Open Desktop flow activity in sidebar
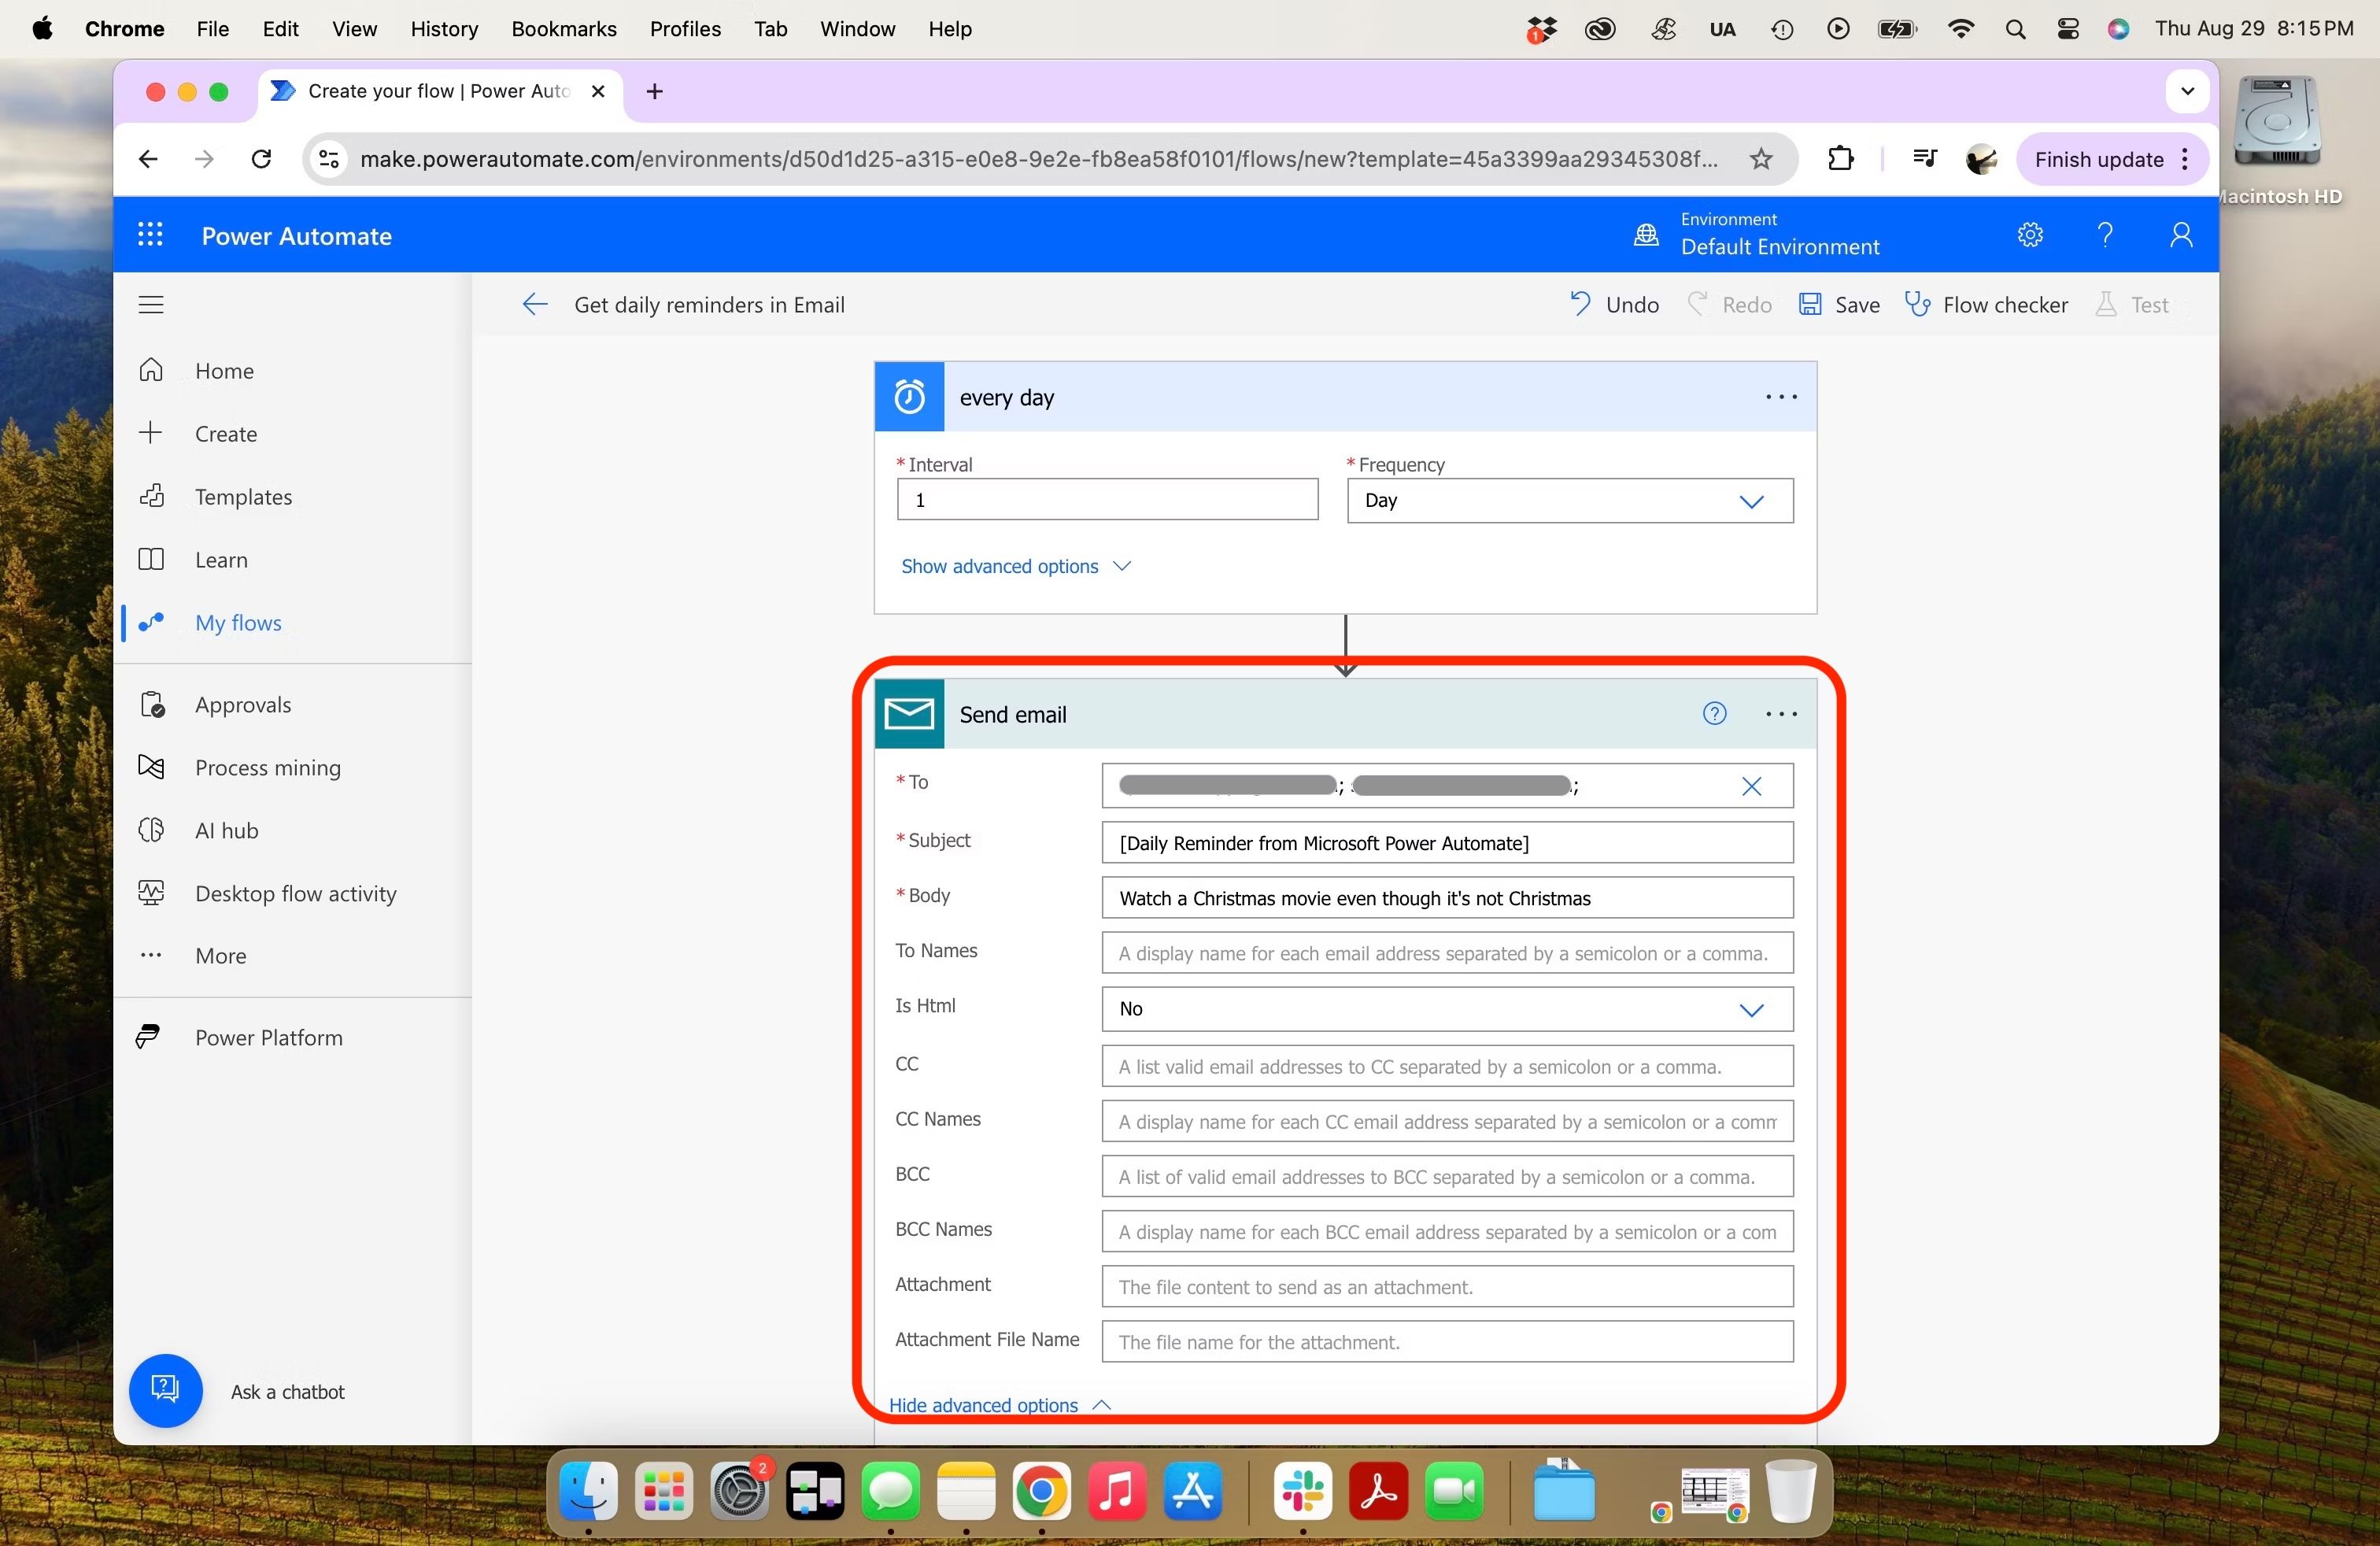The width and height of the screenshot is (2380, 1546). tap(296, 893)
